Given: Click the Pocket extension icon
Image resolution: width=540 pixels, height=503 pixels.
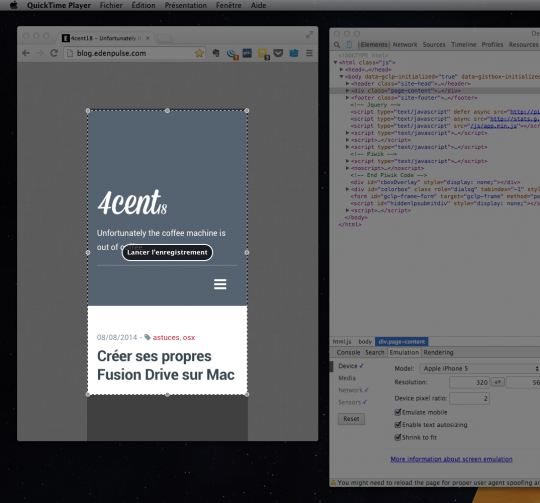Looking at the screenshot, I should coord(278,53).
